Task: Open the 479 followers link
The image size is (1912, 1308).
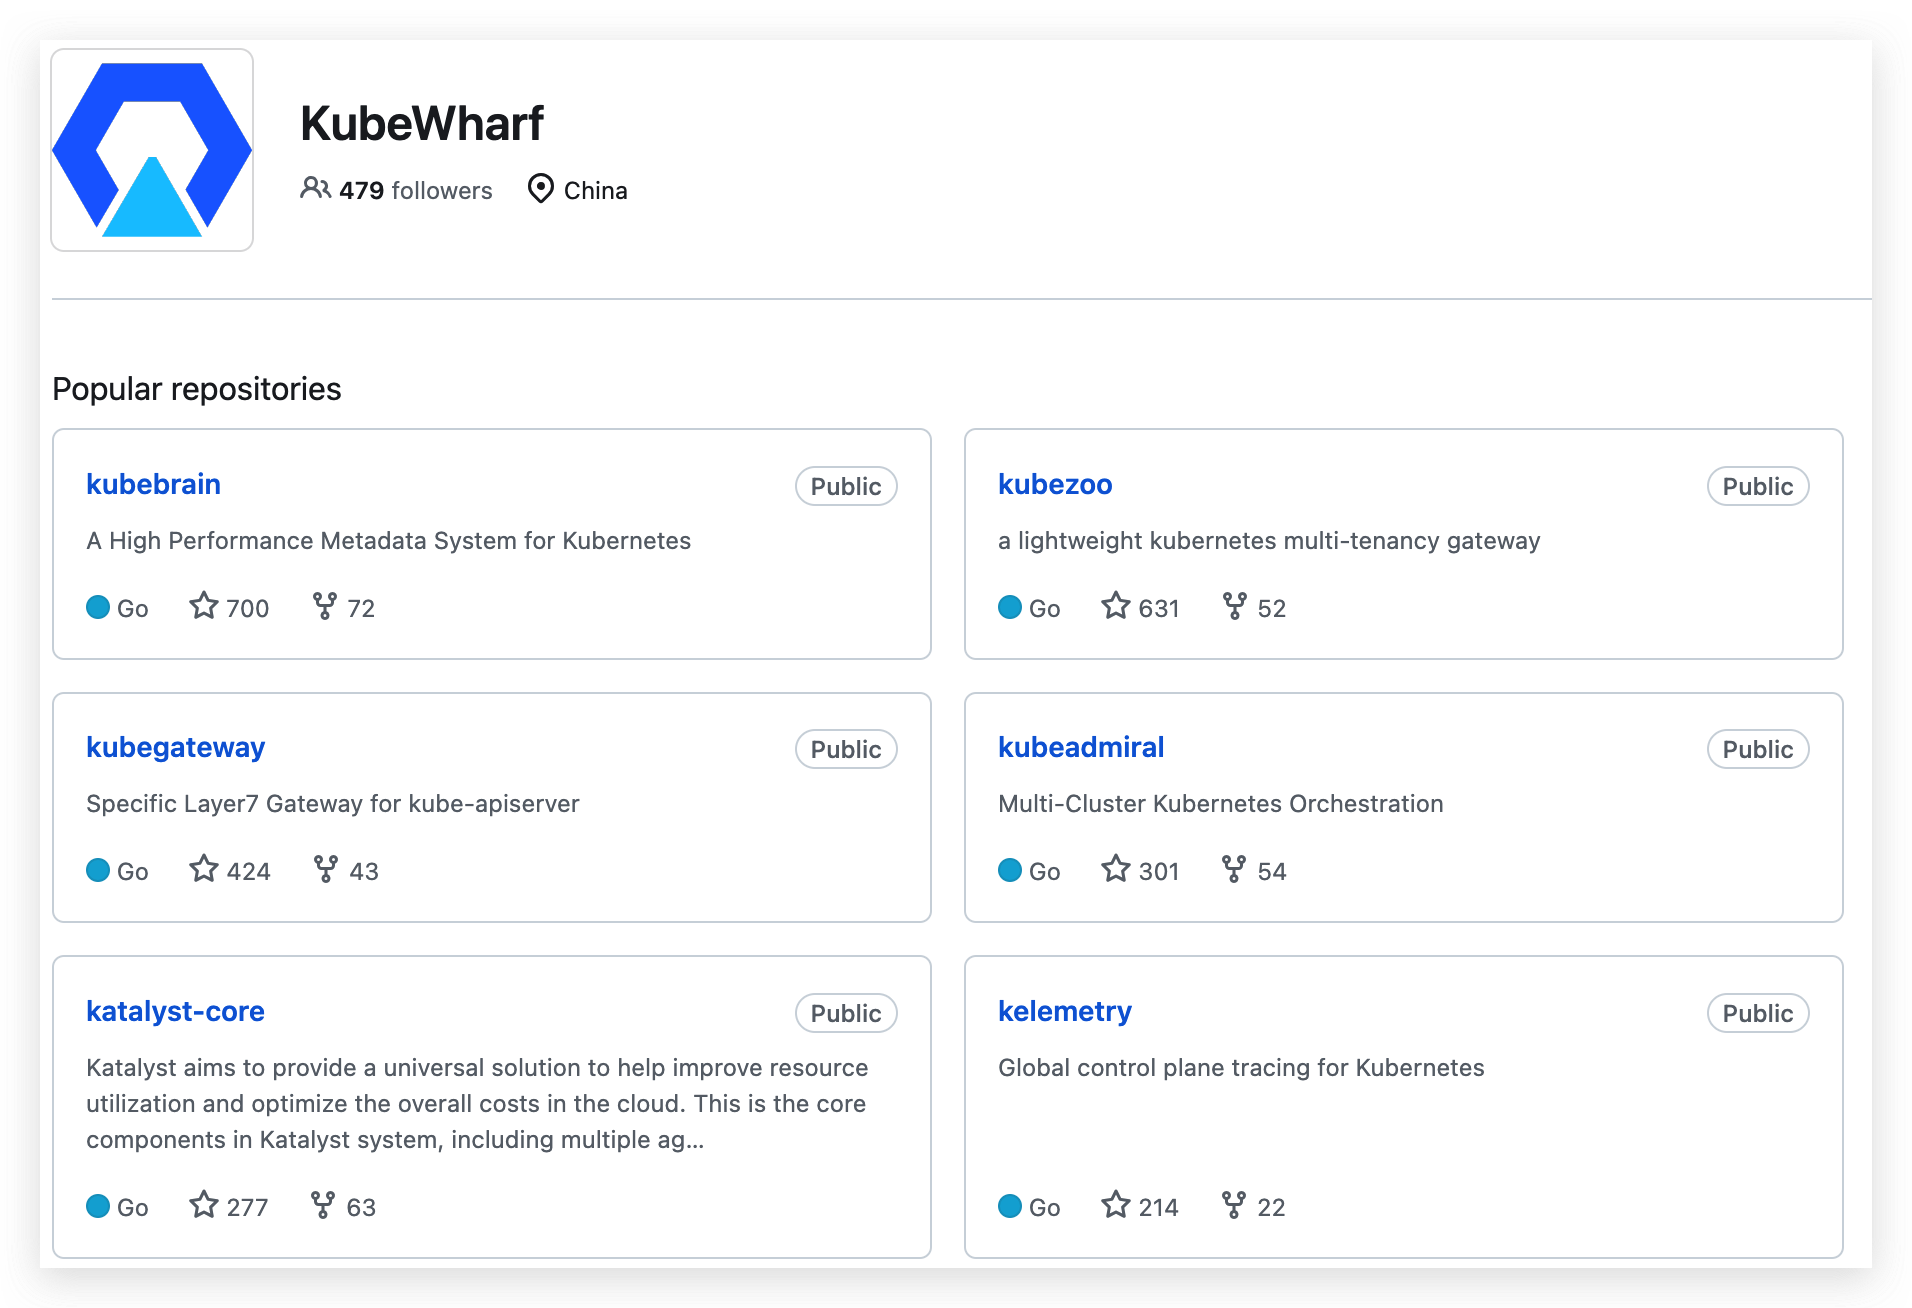Action: pyautogui.click(x=415, y=190)
